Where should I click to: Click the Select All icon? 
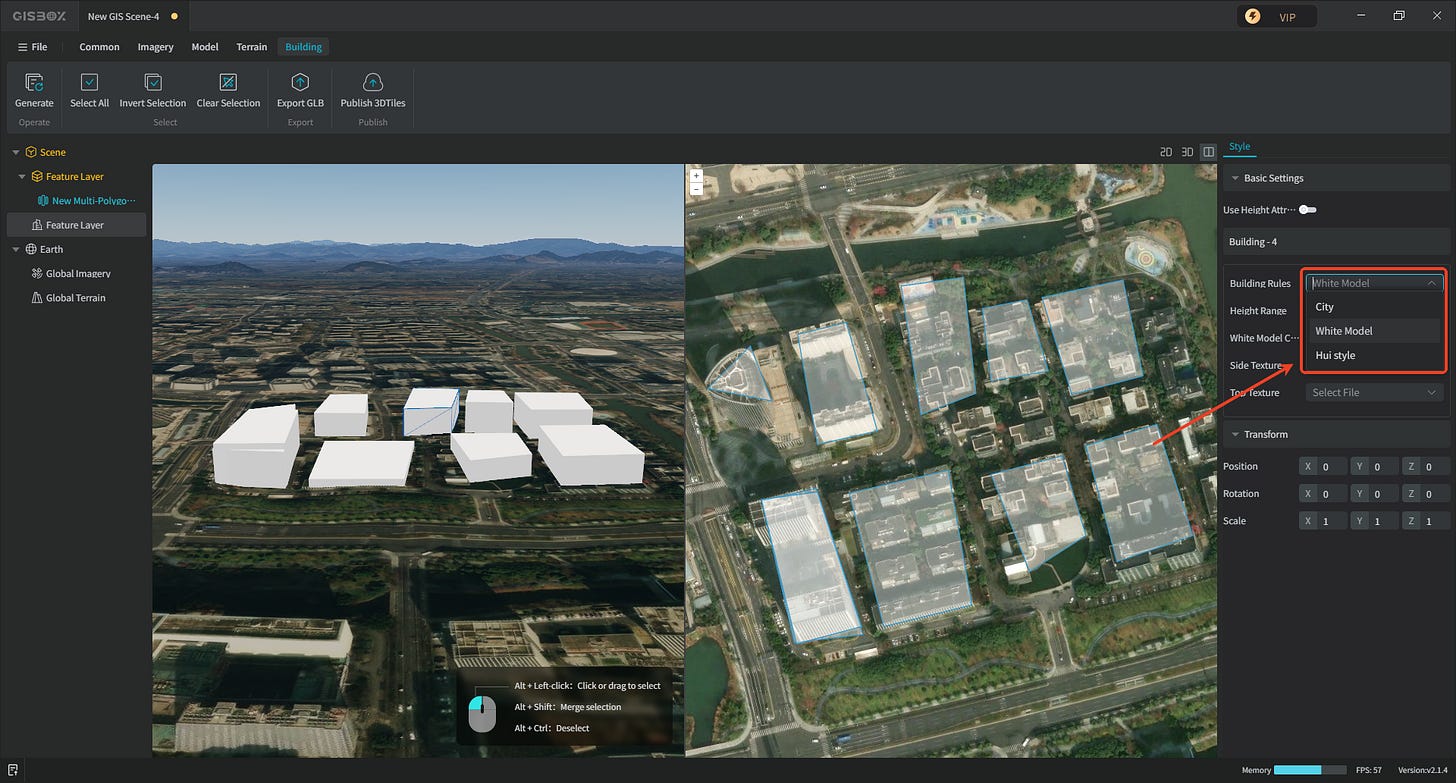point(89,83)
